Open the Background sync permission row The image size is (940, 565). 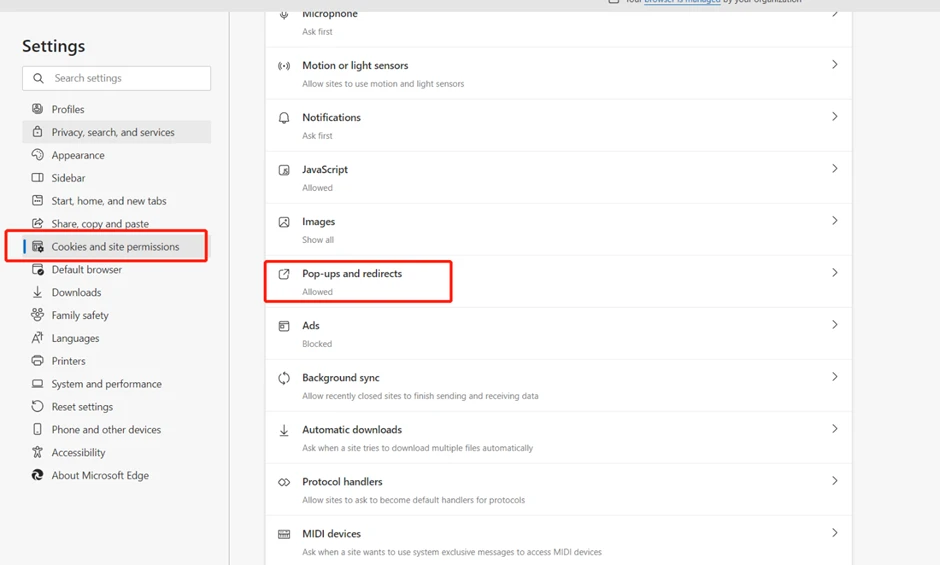pyautogui.click(x=558, y=386)
